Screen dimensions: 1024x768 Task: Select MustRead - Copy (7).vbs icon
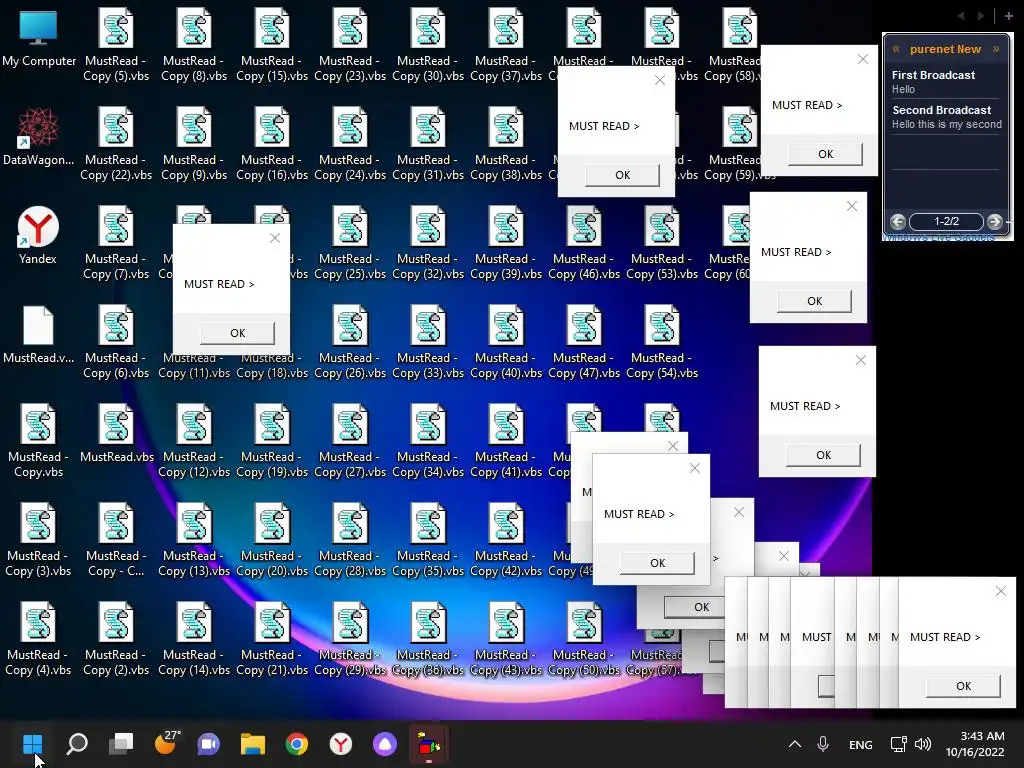pos(116,244)
